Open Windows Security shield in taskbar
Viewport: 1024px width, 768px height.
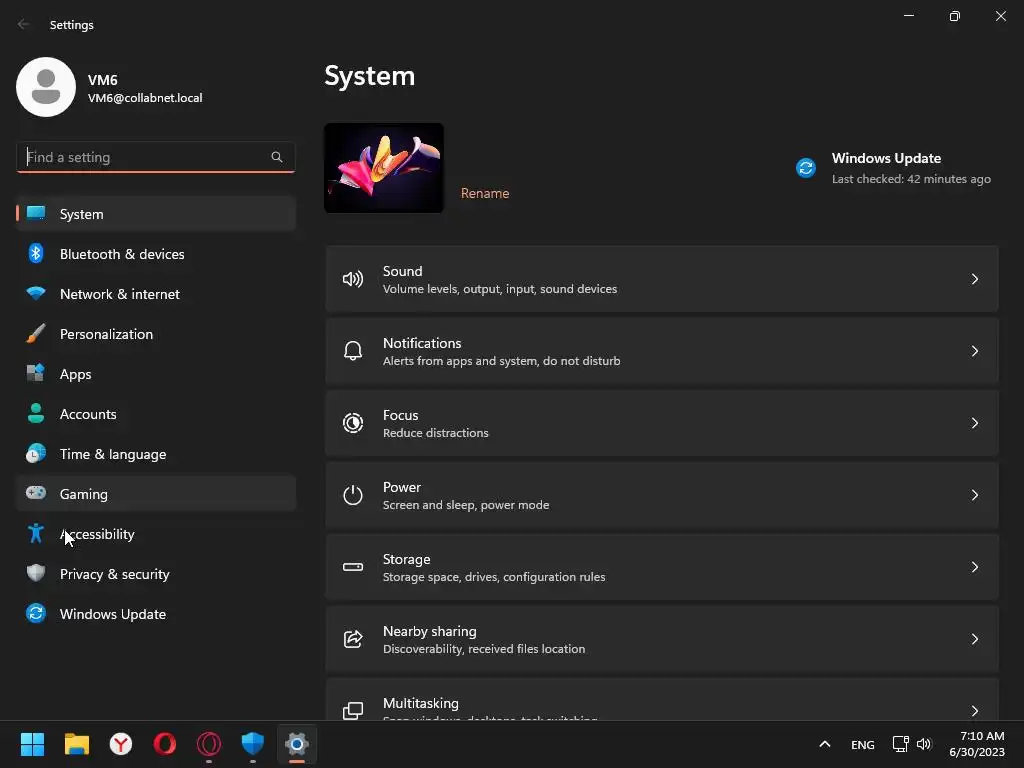(253, 744)
